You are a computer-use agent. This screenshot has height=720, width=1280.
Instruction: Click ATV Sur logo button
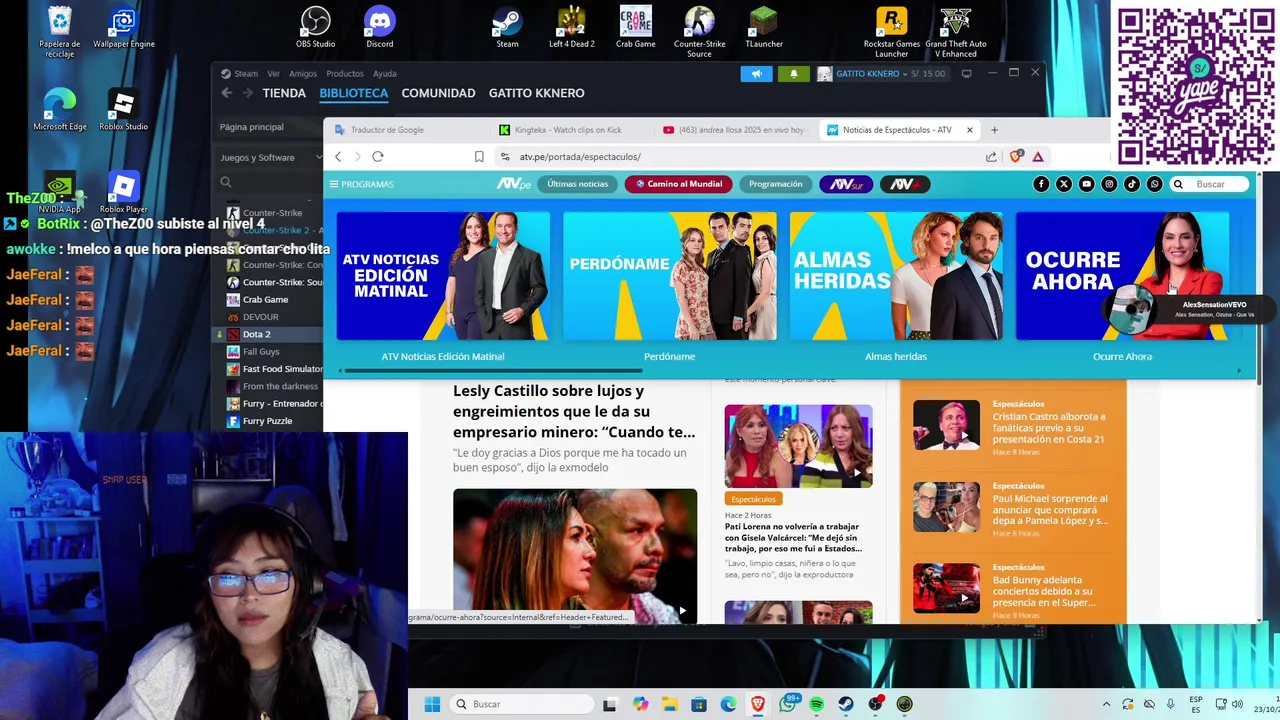coord(846,184)
